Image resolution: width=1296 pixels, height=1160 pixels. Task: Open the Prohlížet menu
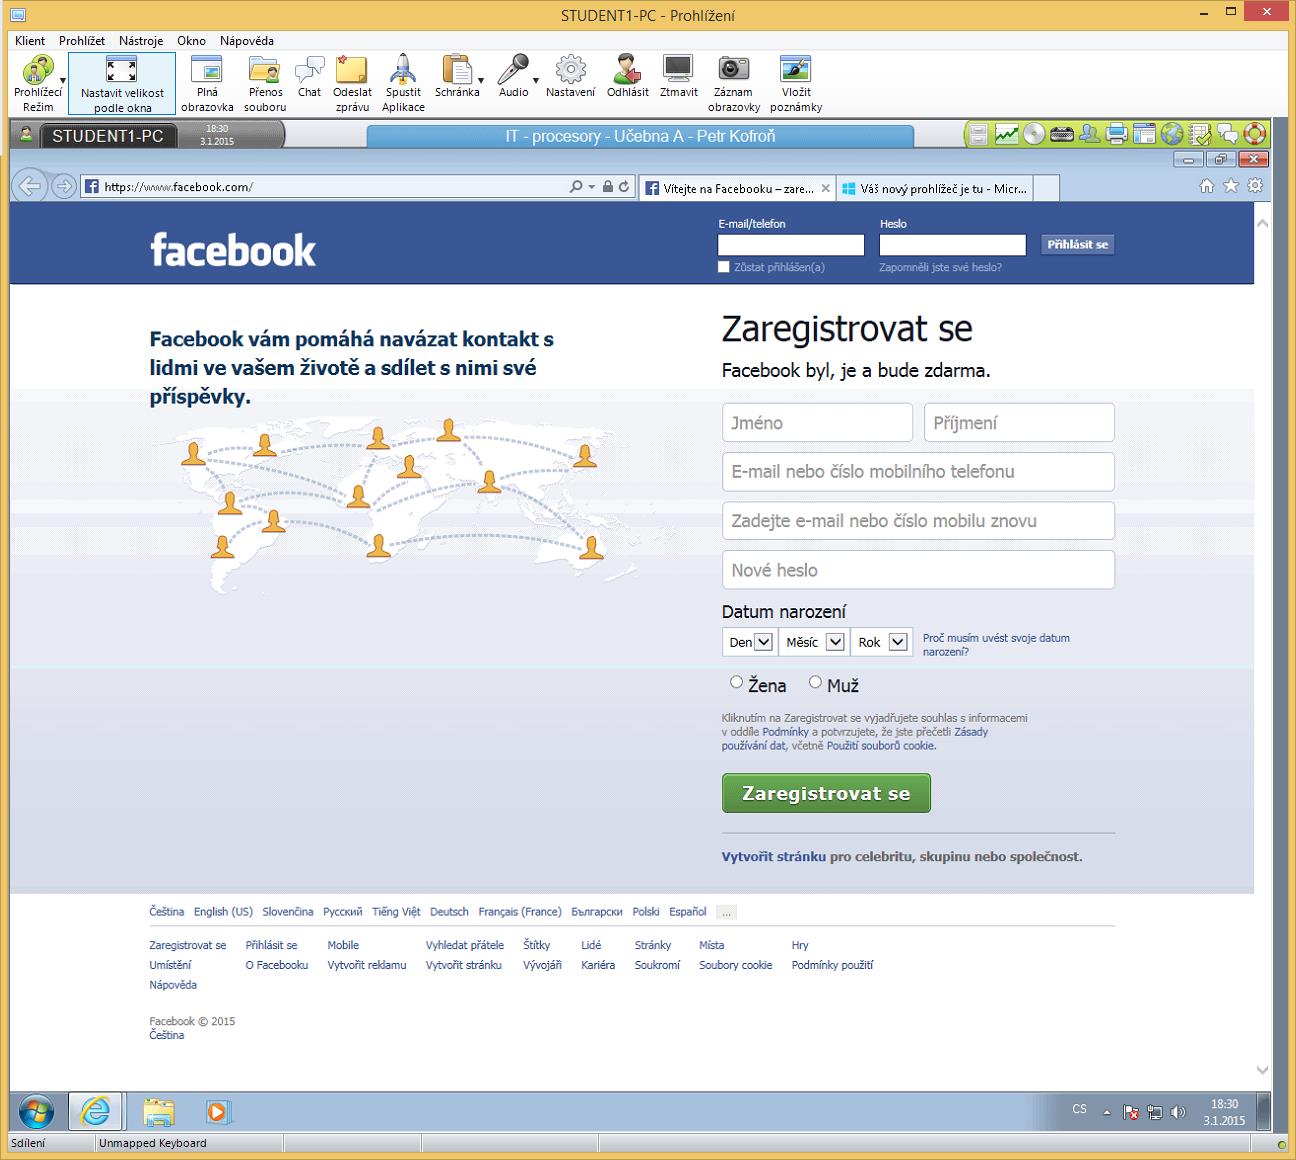82,41
